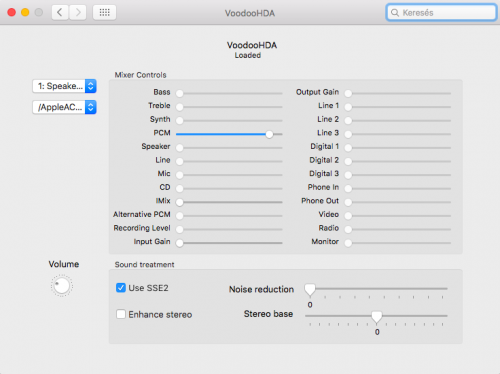Click the Keresés search field
This screenshot has width=500, height=374.
tap(441, 13)
